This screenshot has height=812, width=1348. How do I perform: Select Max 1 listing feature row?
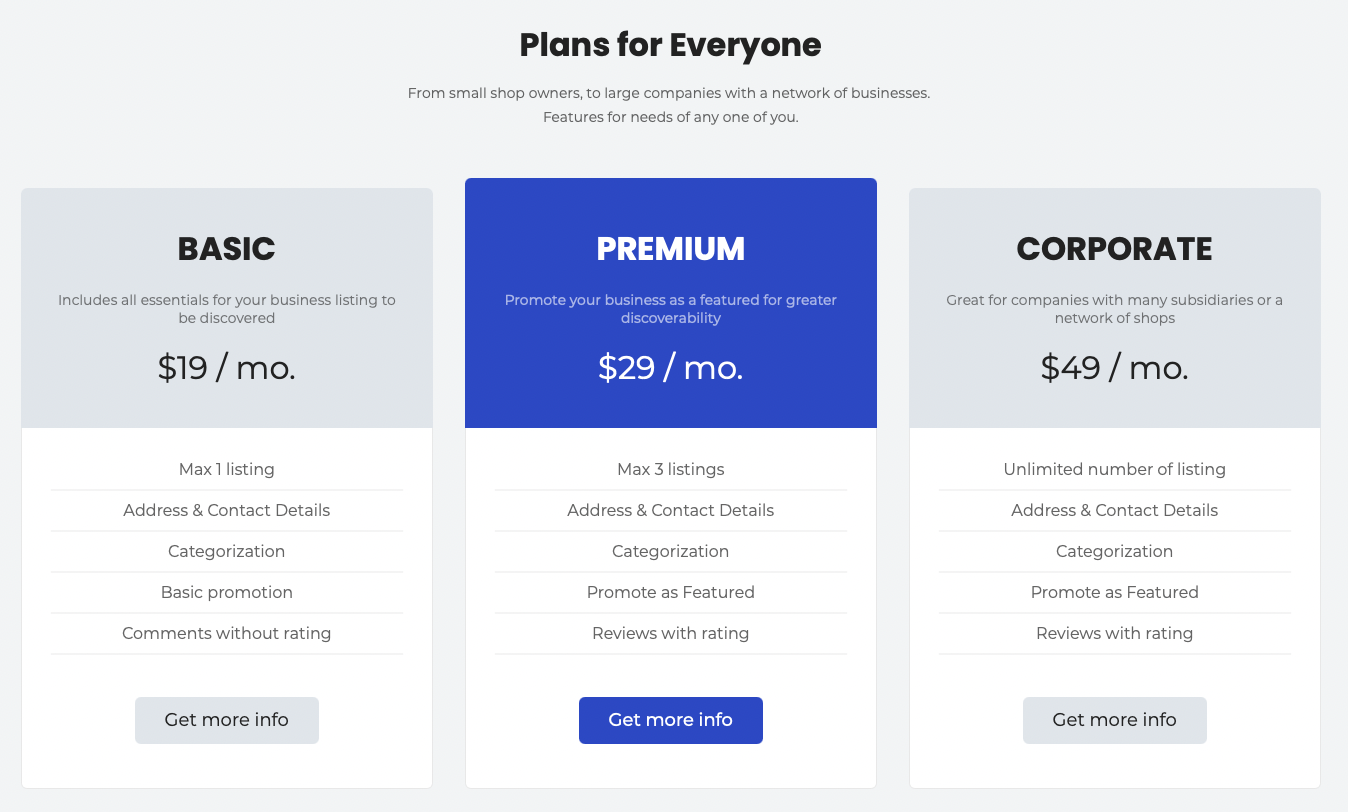coord(227,469)
